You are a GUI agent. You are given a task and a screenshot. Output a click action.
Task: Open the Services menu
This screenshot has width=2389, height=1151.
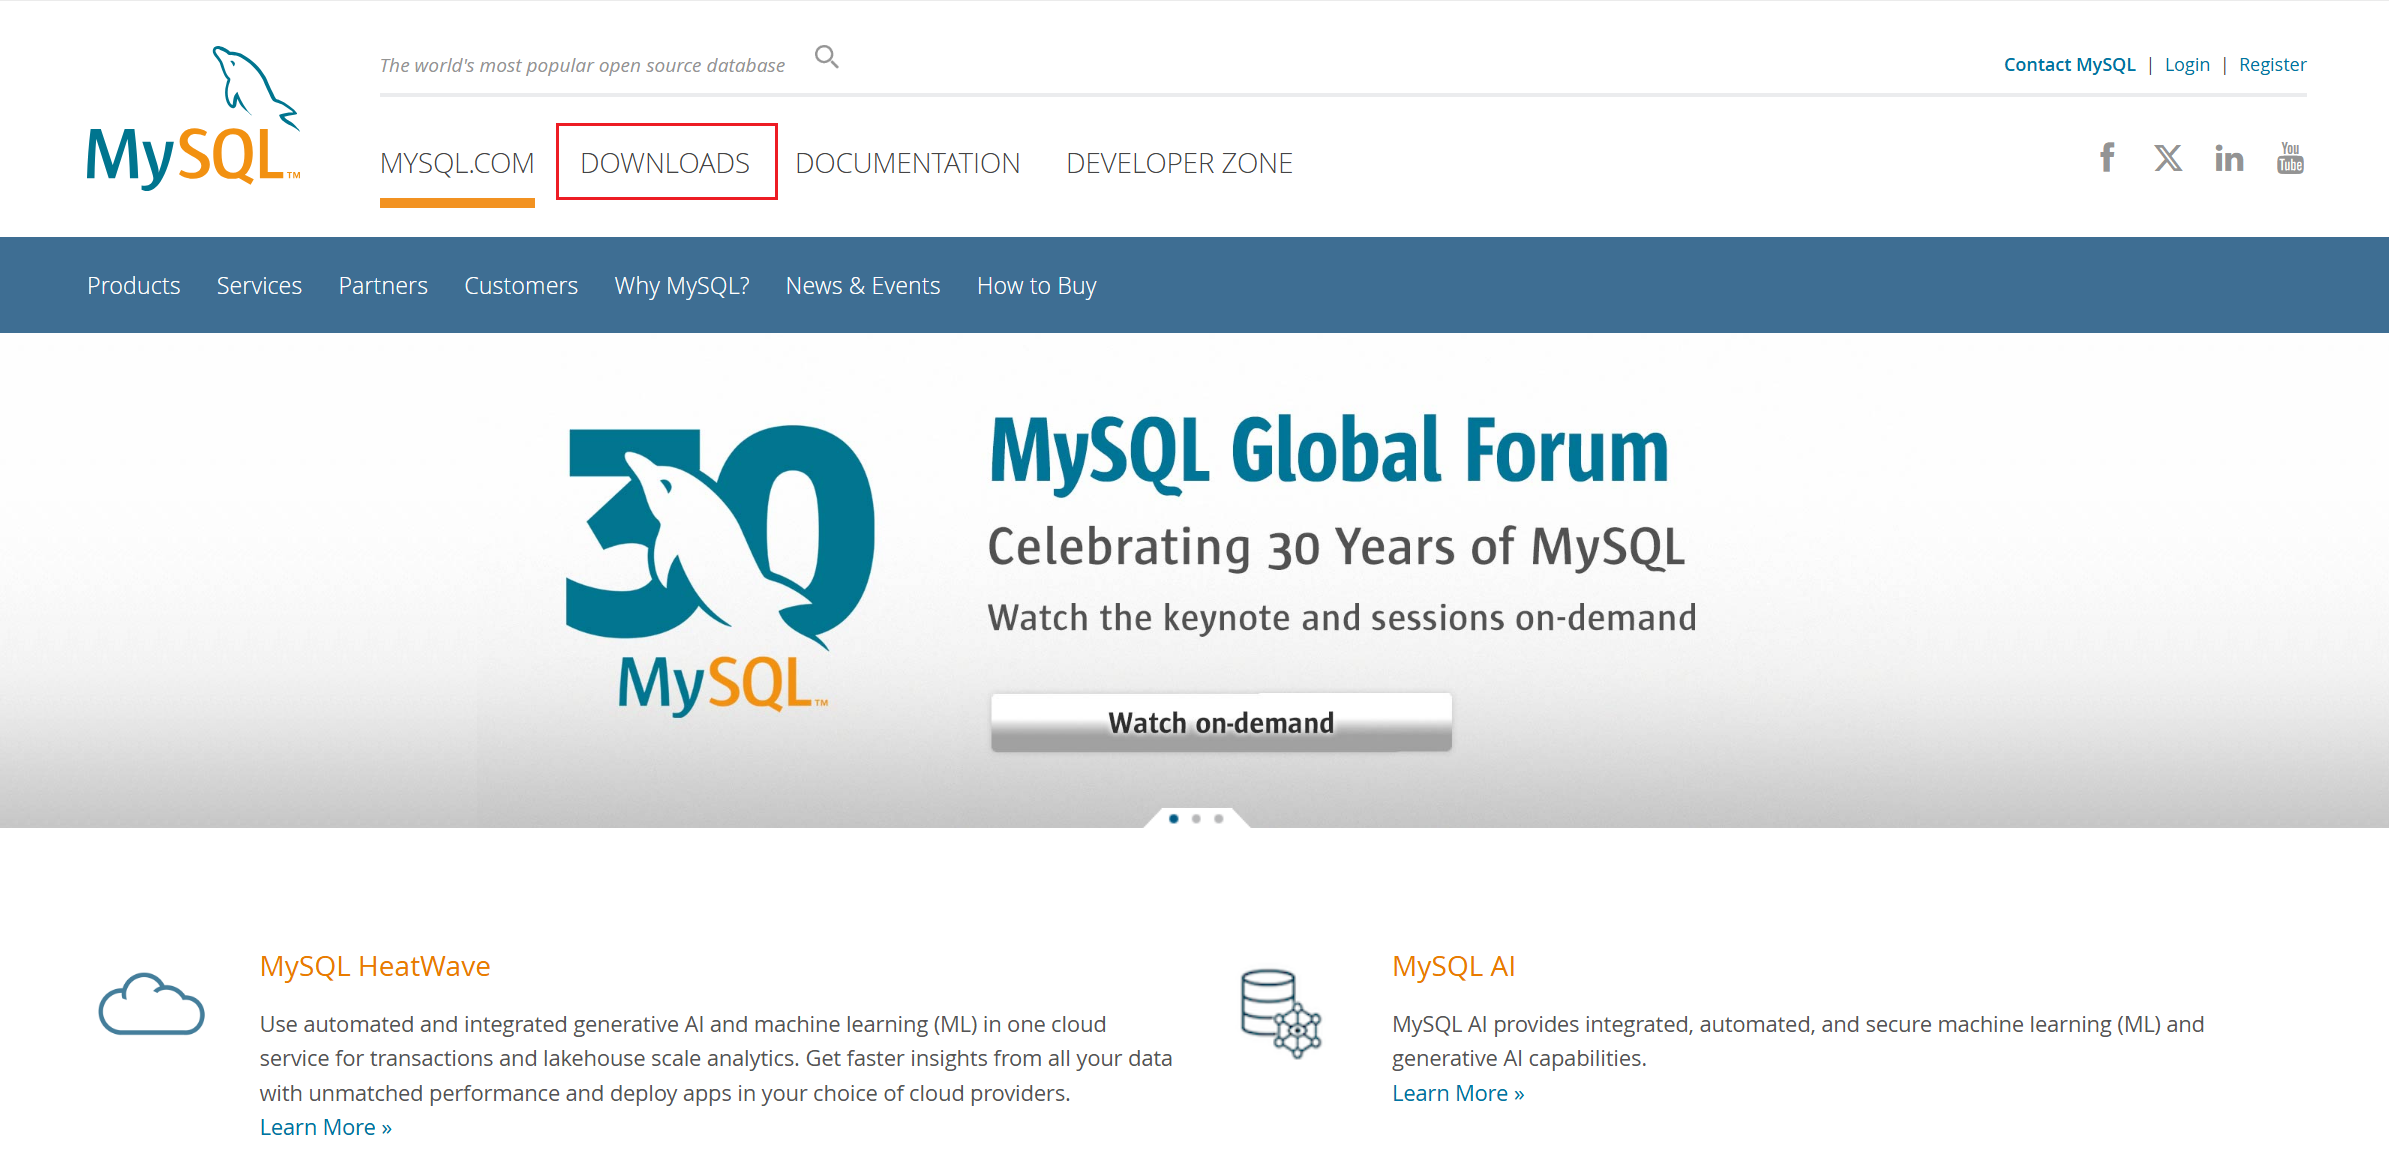click(259, 285)
